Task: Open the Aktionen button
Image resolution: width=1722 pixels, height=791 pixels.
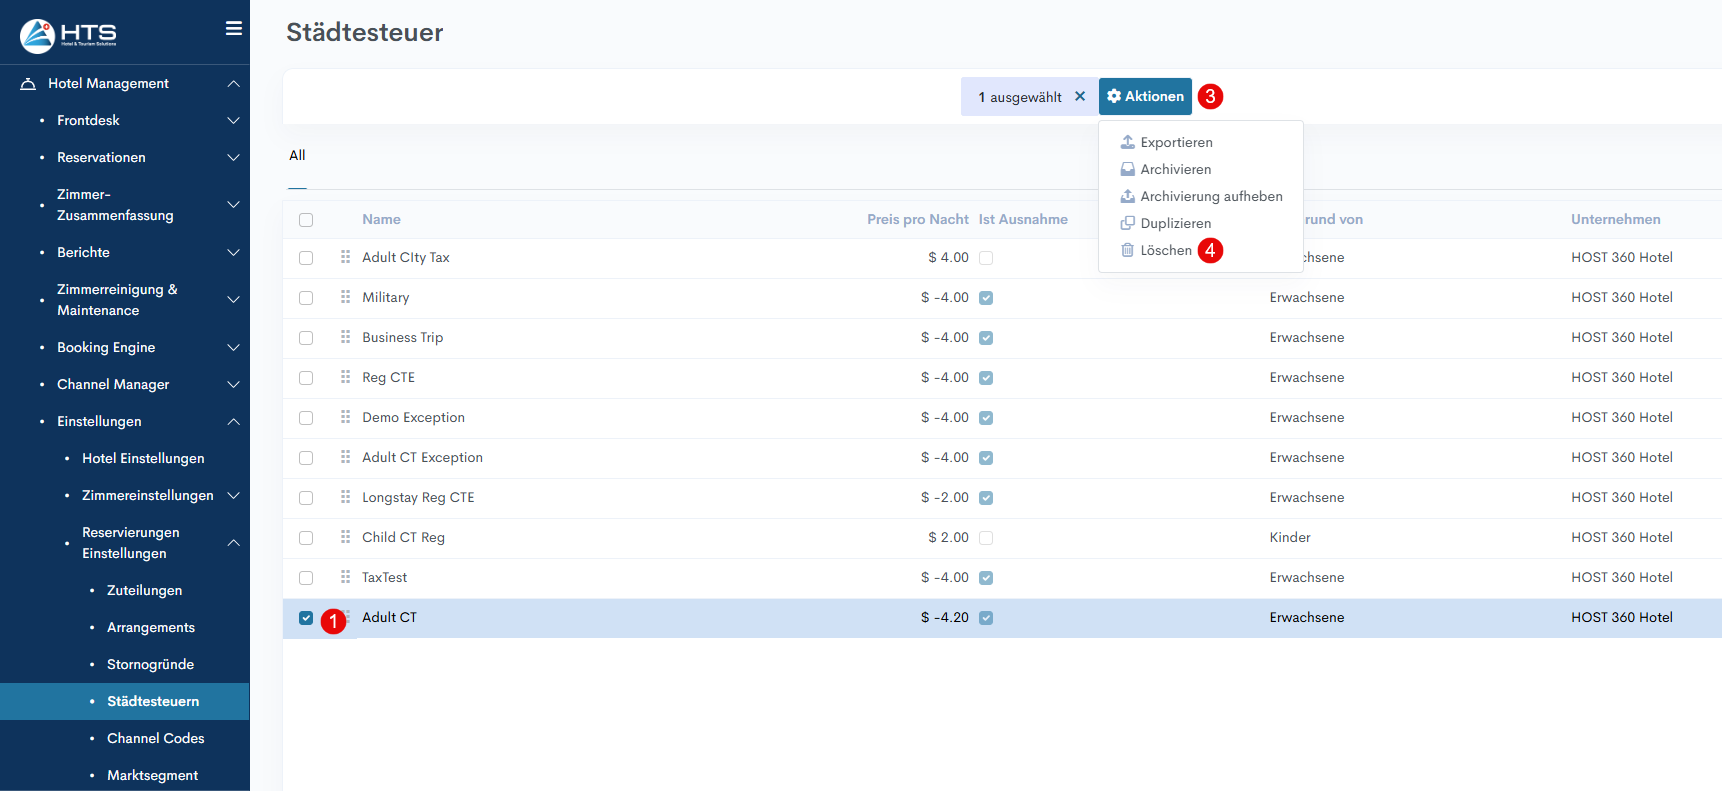Action: pyautogui.click(x=1145, y=97)
